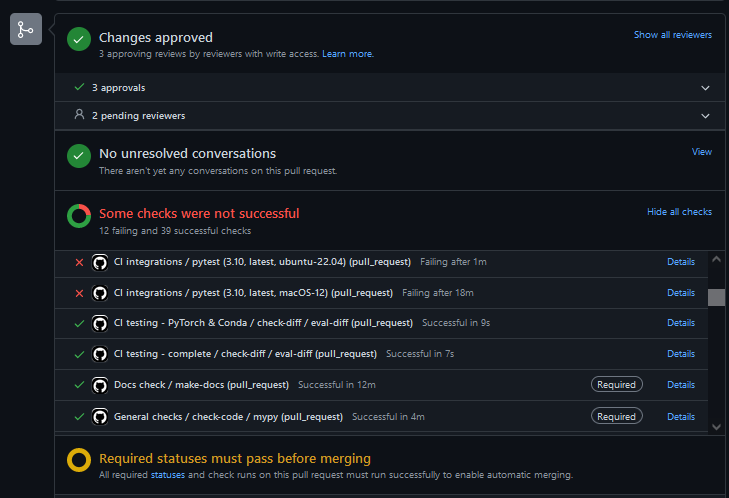729x498 pixels.
Task: Click the Learn more link
Action: [348, 54]
